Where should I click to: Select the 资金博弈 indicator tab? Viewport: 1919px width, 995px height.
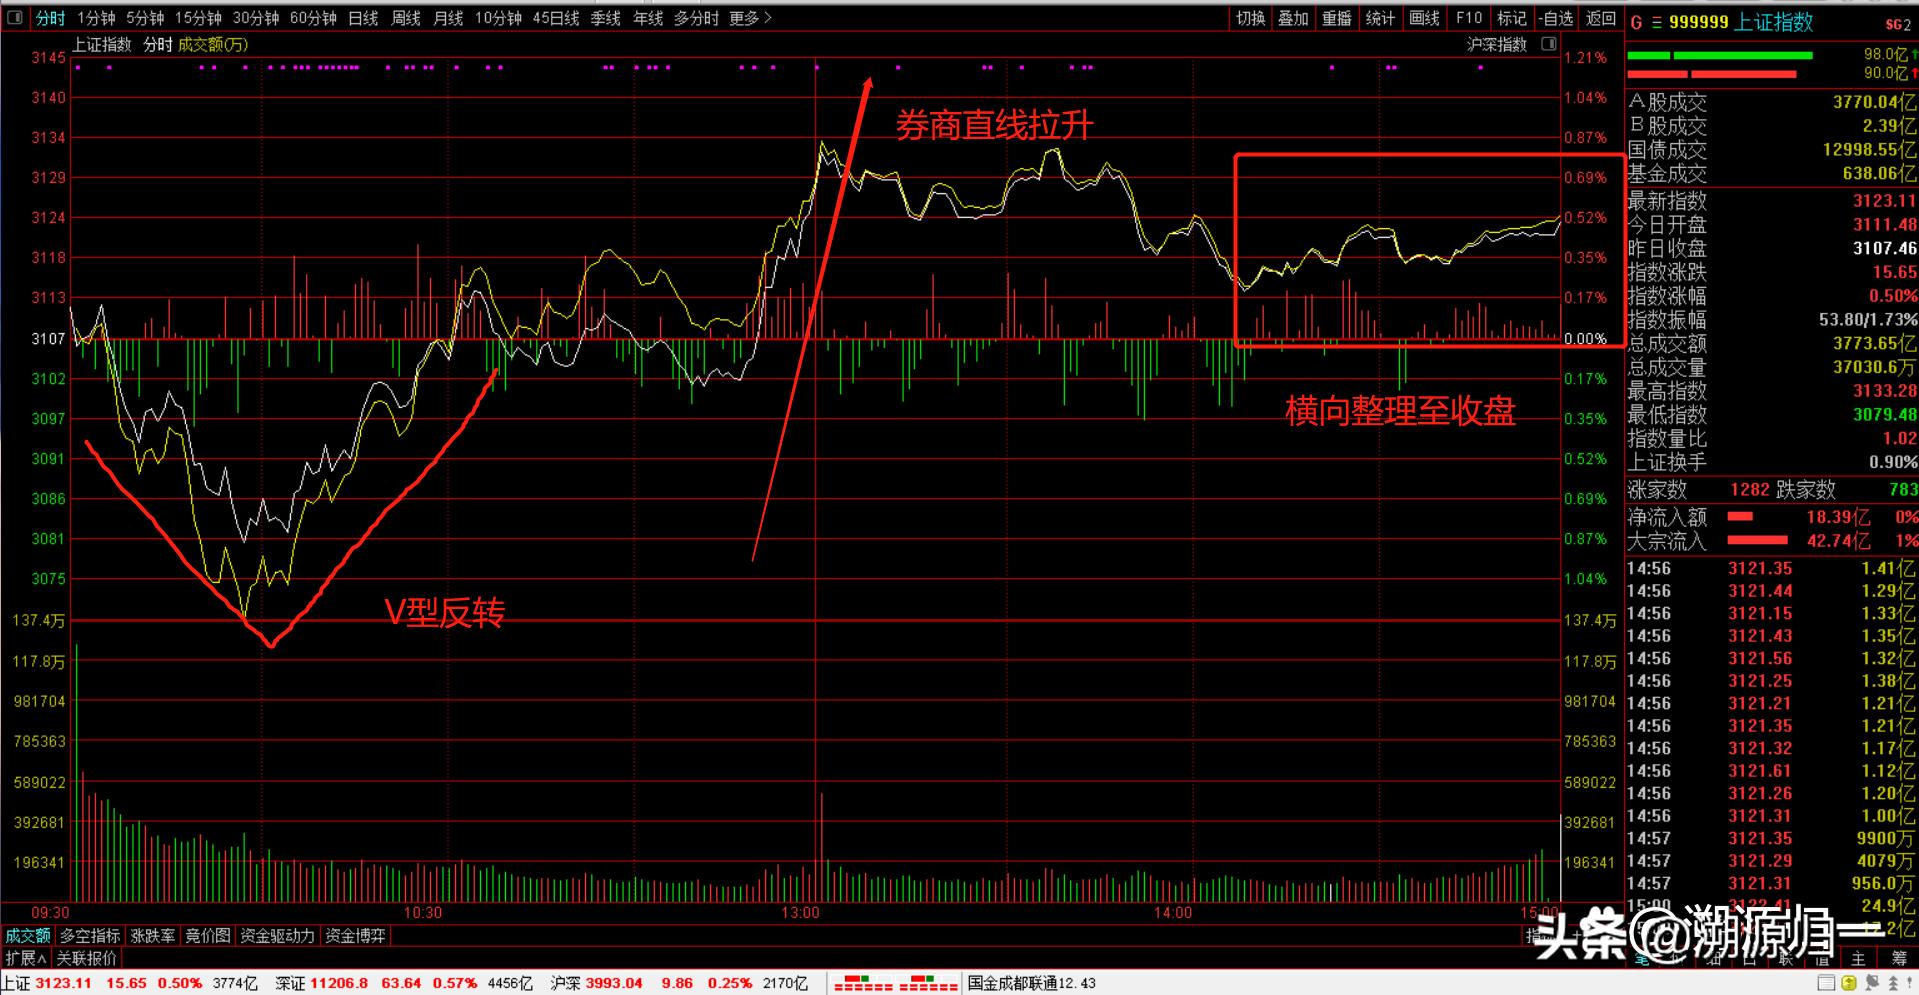point(355,936)
